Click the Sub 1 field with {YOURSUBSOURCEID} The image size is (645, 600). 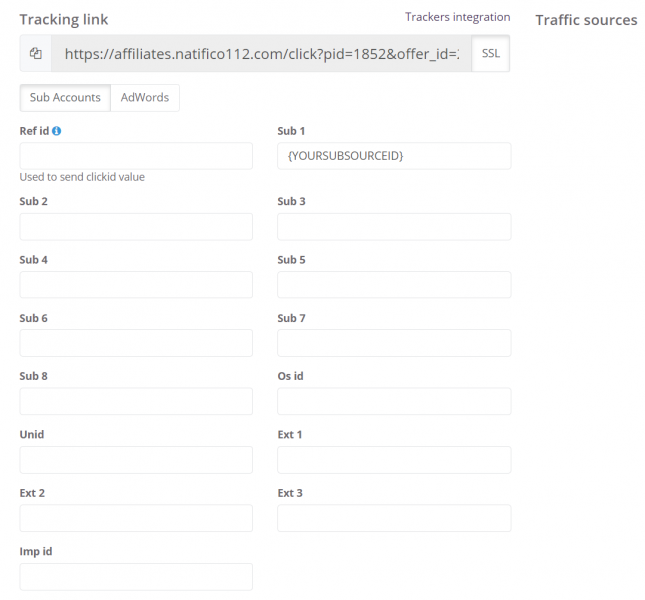click(x=394, y=156)
